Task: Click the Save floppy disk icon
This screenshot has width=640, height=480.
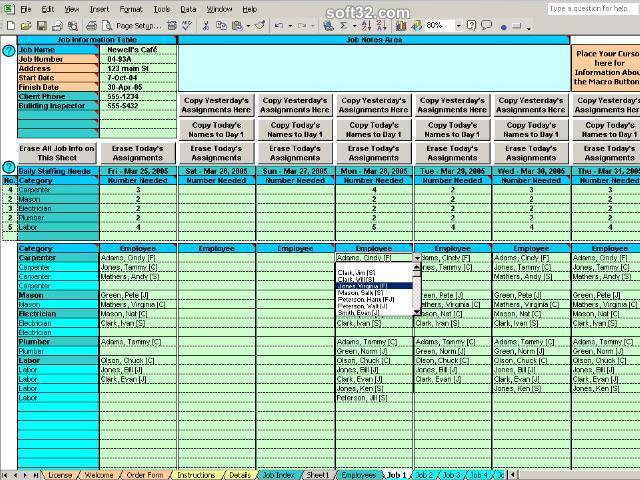Action: click(41, 26)
